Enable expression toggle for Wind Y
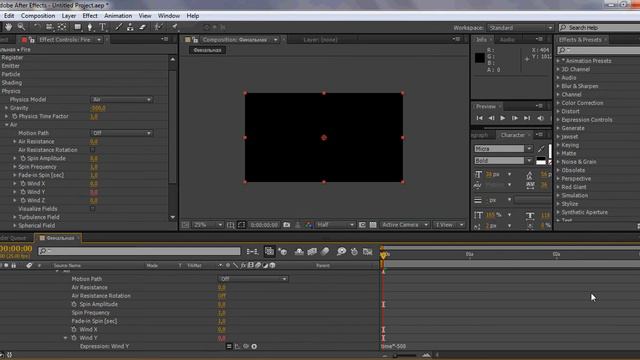The image size is (640, 360). pyautogui.click(x=229, y=347)
